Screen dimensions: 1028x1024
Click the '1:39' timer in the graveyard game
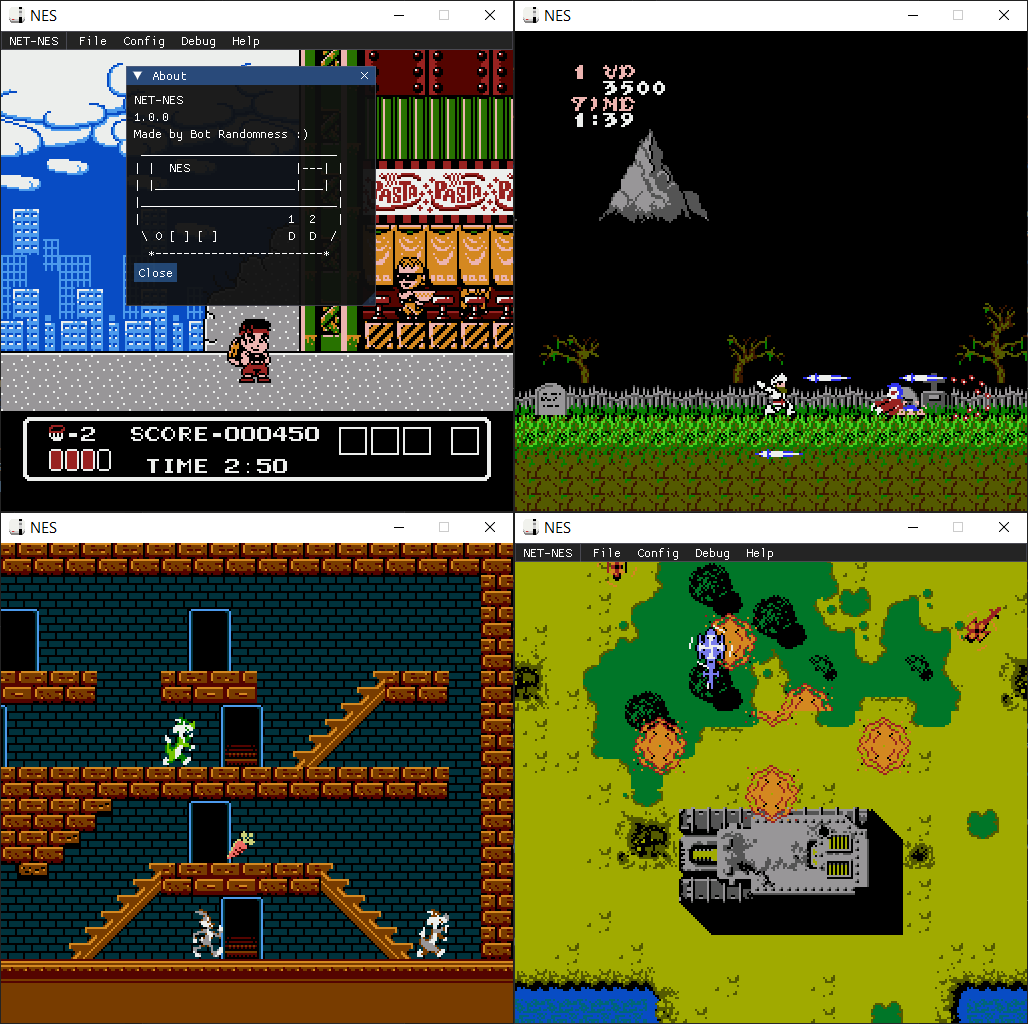[x=604, y=120]
